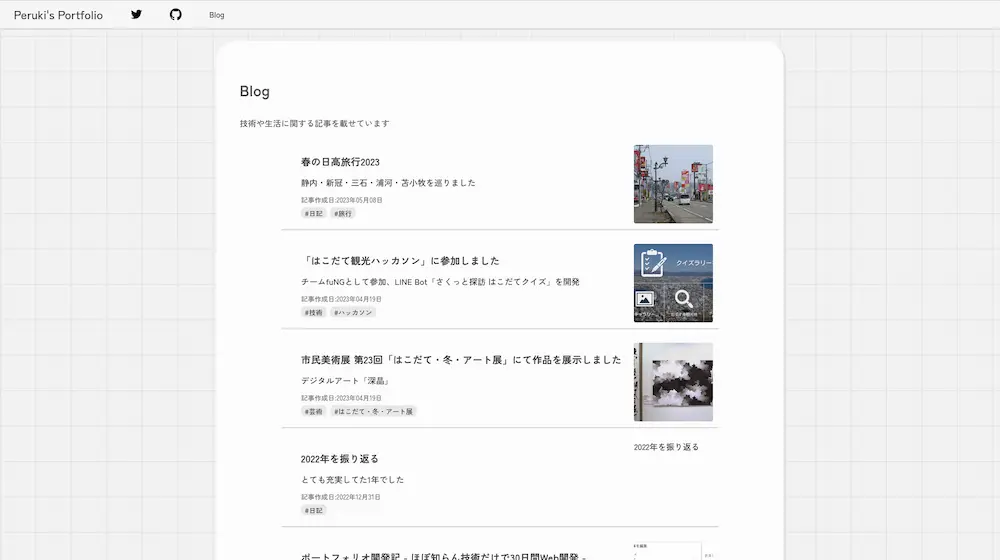Open the はこだて観光ハッカソン article title

pyautogui.click(x=400, y=261)
